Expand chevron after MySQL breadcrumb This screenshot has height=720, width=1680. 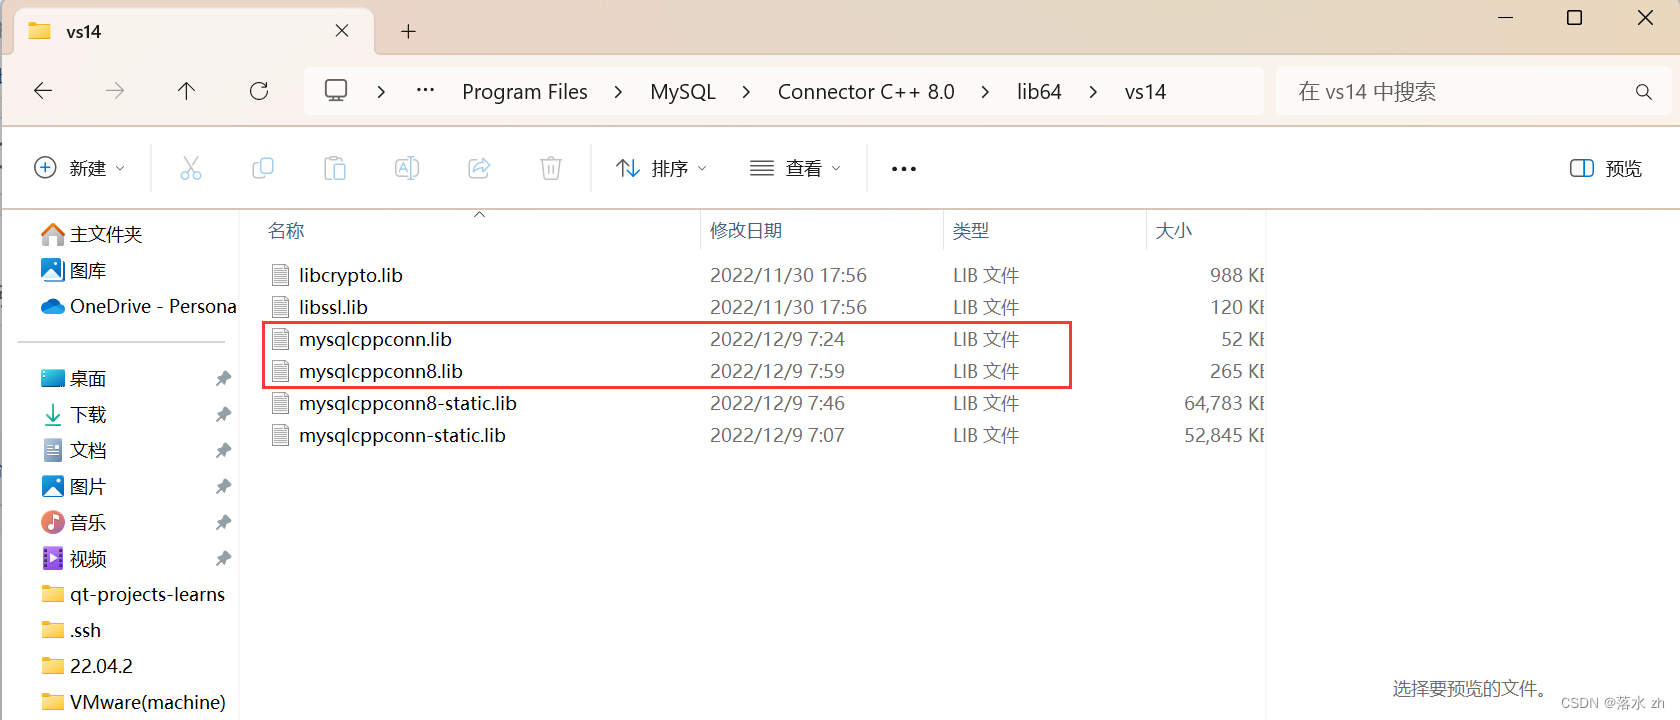coord(746,92)
